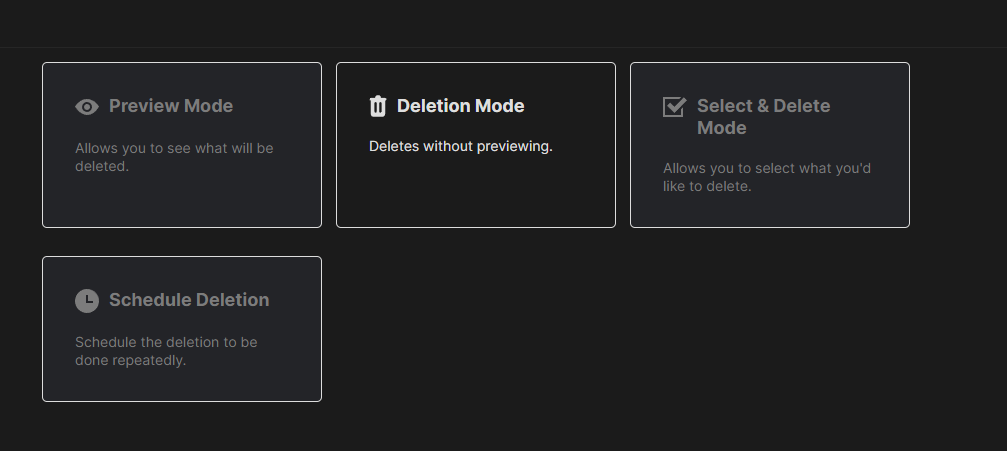Screen dimensions: 1007x451
Task: Click empty space below Schedule Deletion description
Action: pos(182,385)
